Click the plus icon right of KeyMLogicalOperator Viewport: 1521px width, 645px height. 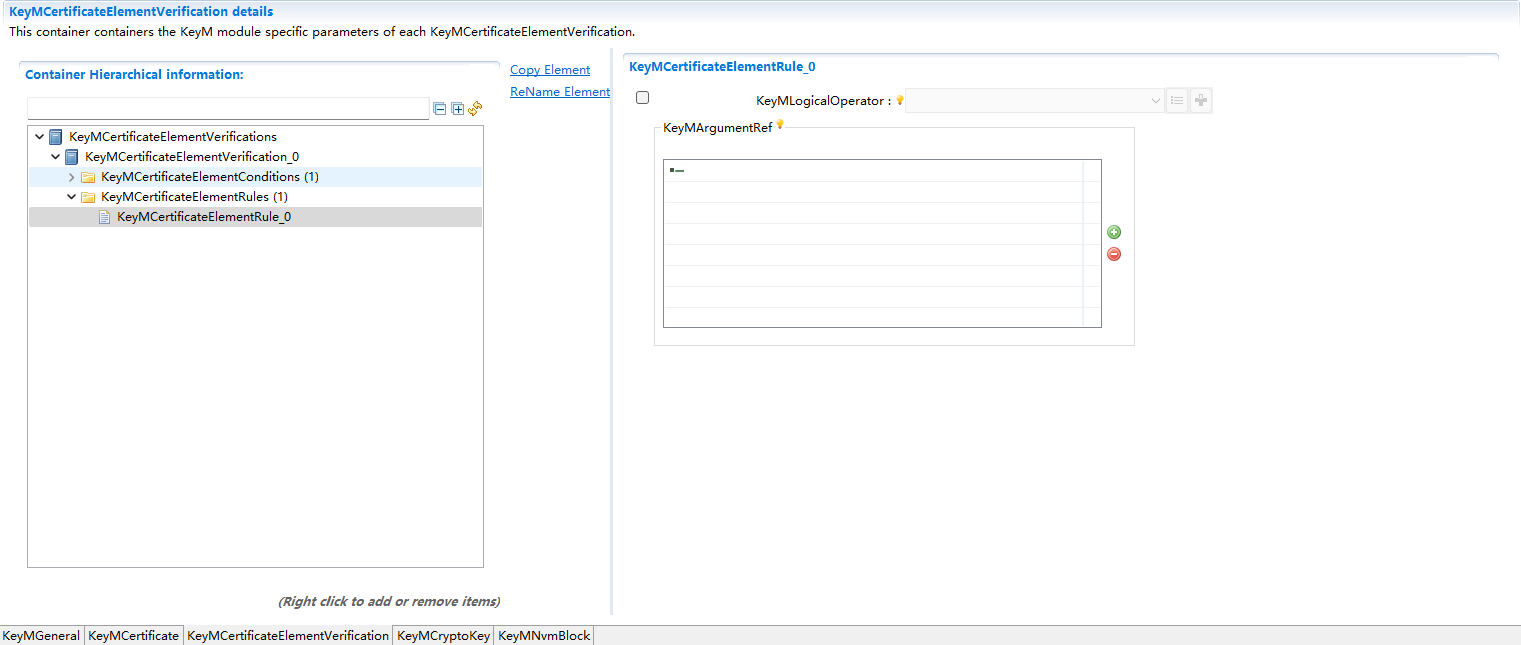tap(1200, 100)
